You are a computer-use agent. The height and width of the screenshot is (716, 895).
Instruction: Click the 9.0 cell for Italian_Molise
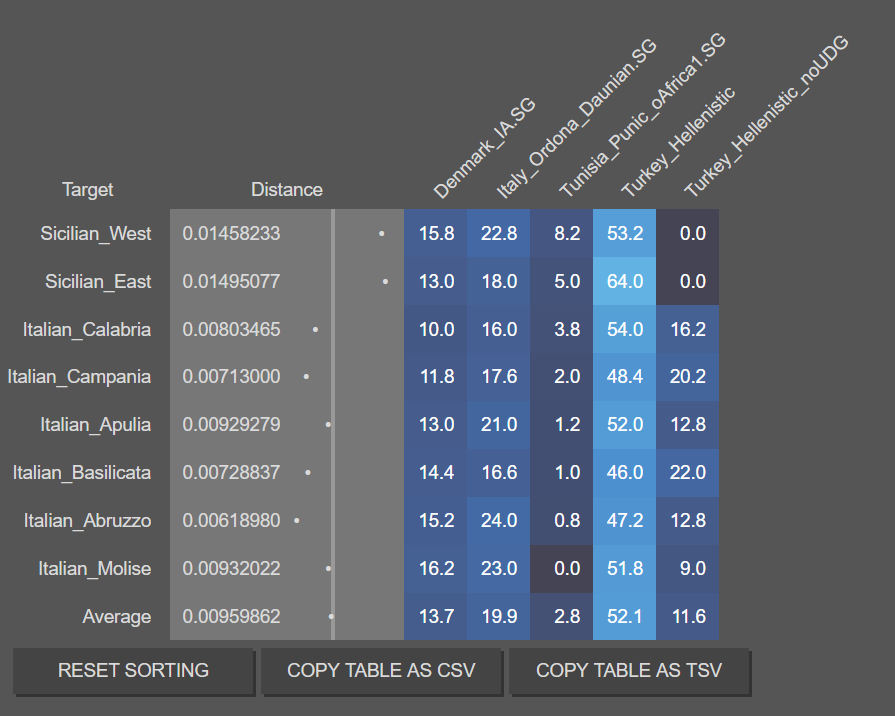(x=687, y=569)
